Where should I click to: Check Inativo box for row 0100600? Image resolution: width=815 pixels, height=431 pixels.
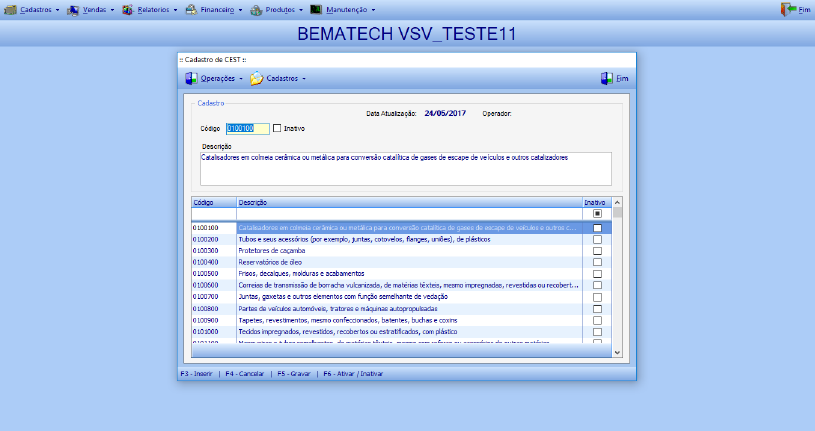click(597, 285)
